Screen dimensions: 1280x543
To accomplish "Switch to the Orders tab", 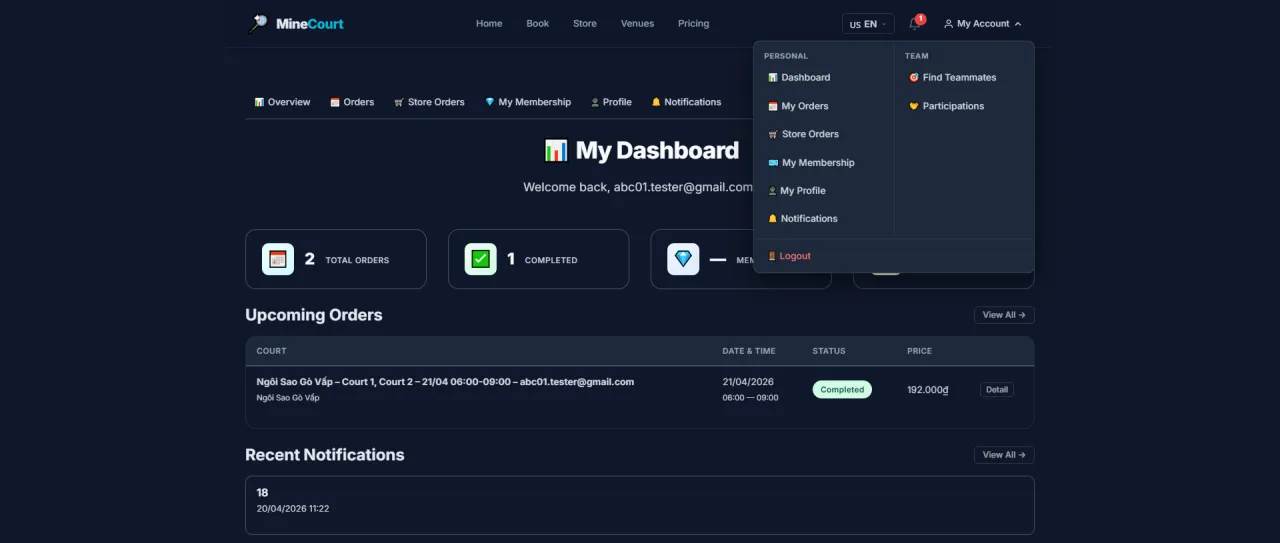I will (x=352, y=102).
